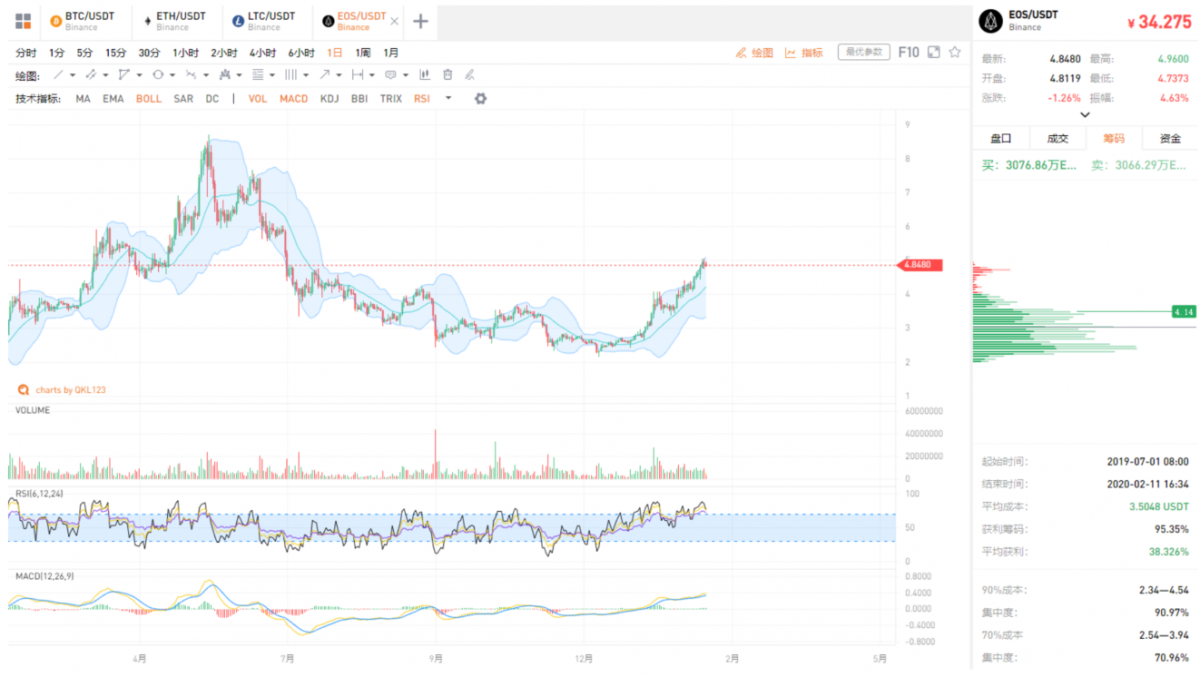The height and width of the screenshot is (677, 1200).
Task: Toggle chart fullscreen mode
Action: click(x=934, y=52)
